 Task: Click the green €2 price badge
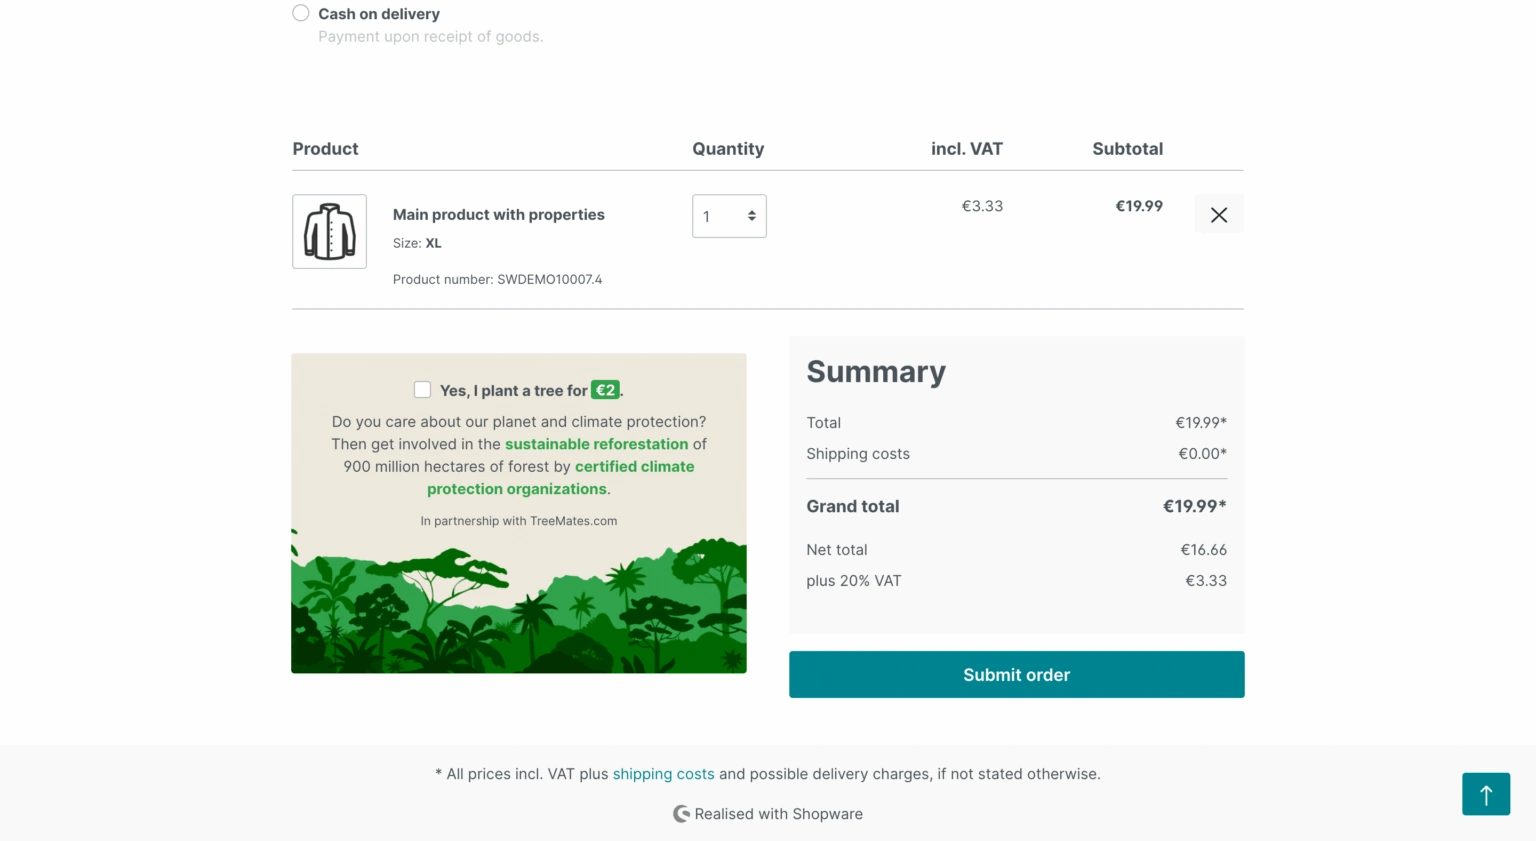(x=604, y=389)
